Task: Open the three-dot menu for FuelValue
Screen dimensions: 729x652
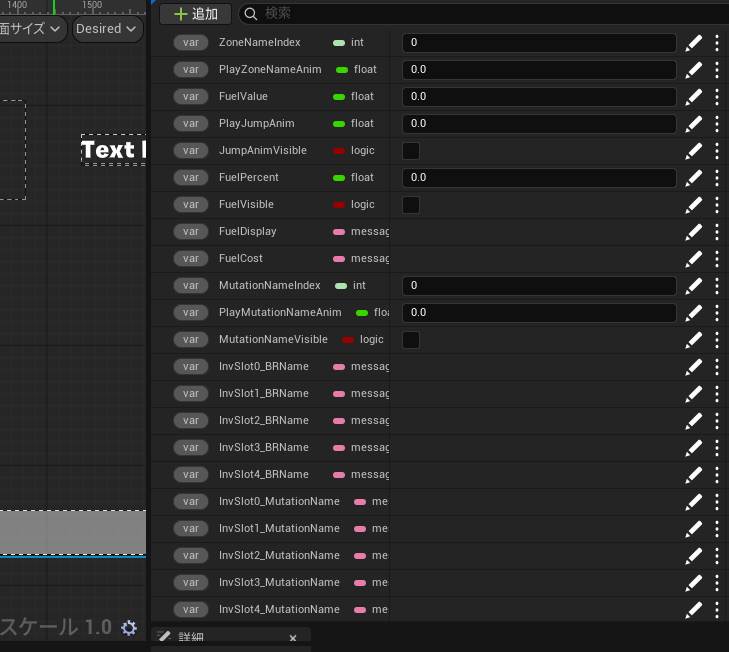Action: tap(716, 97)
